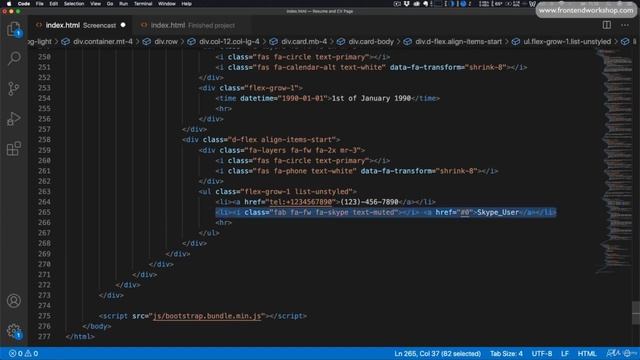
Task: Open the Code application menu
Action: point(24,4)
